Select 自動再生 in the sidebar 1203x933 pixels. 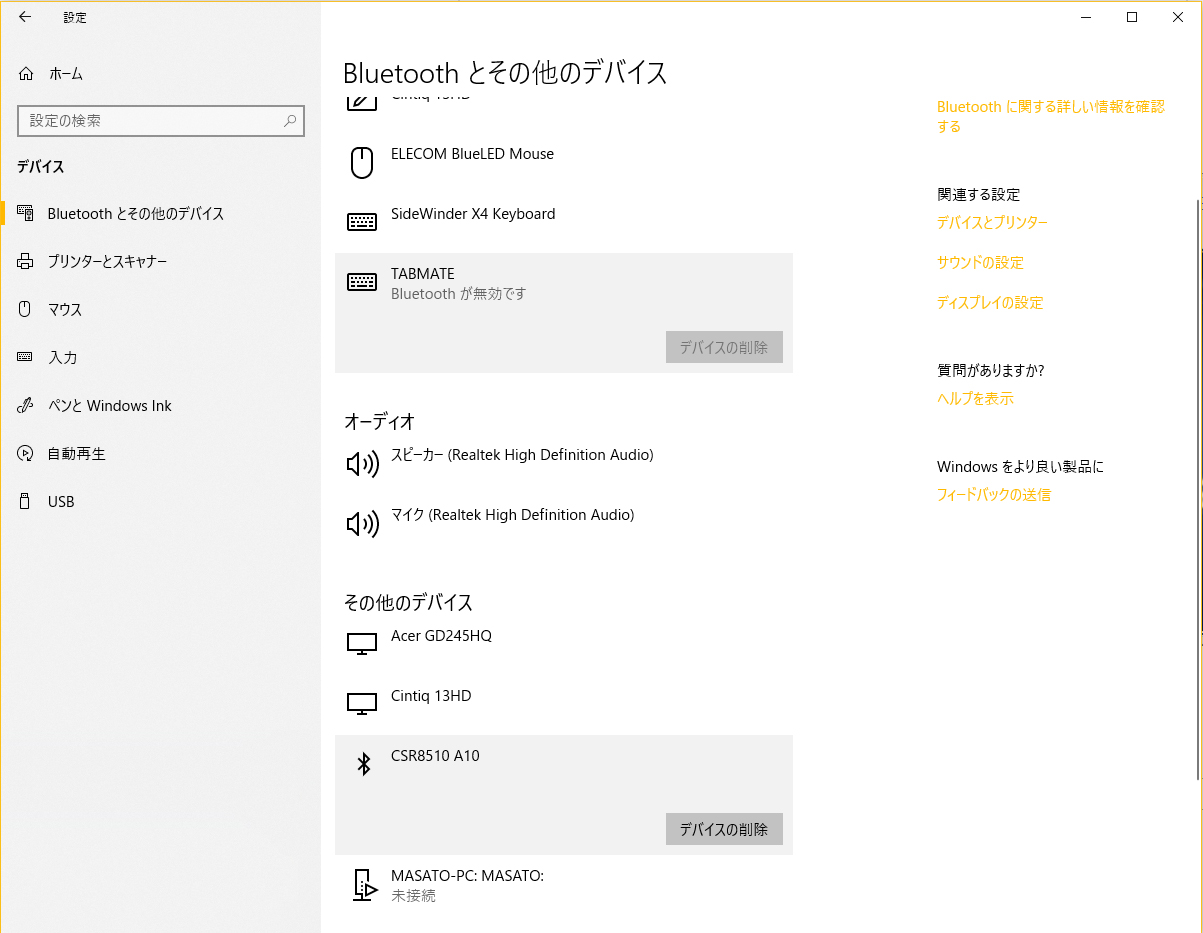coord(76,454)
